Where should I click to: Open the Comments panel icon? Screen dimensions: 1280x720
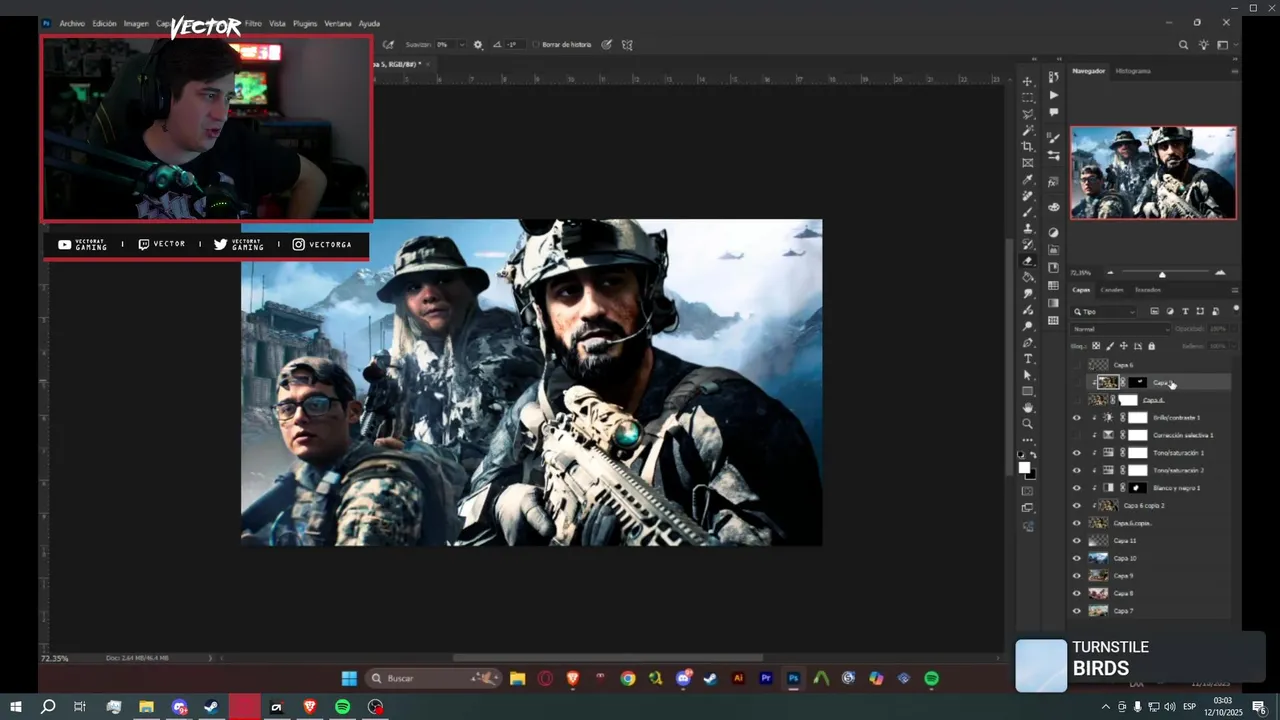point(1053,113)
